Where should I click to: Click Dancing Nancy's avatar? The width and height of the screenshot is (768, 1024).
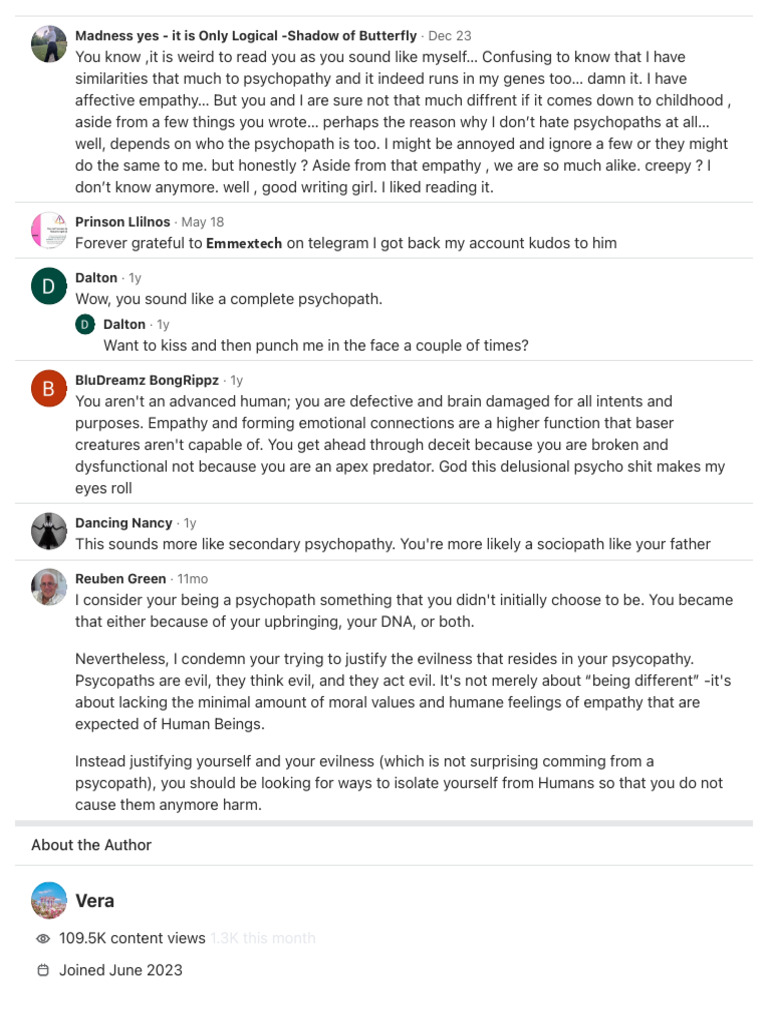pos(49,532)
